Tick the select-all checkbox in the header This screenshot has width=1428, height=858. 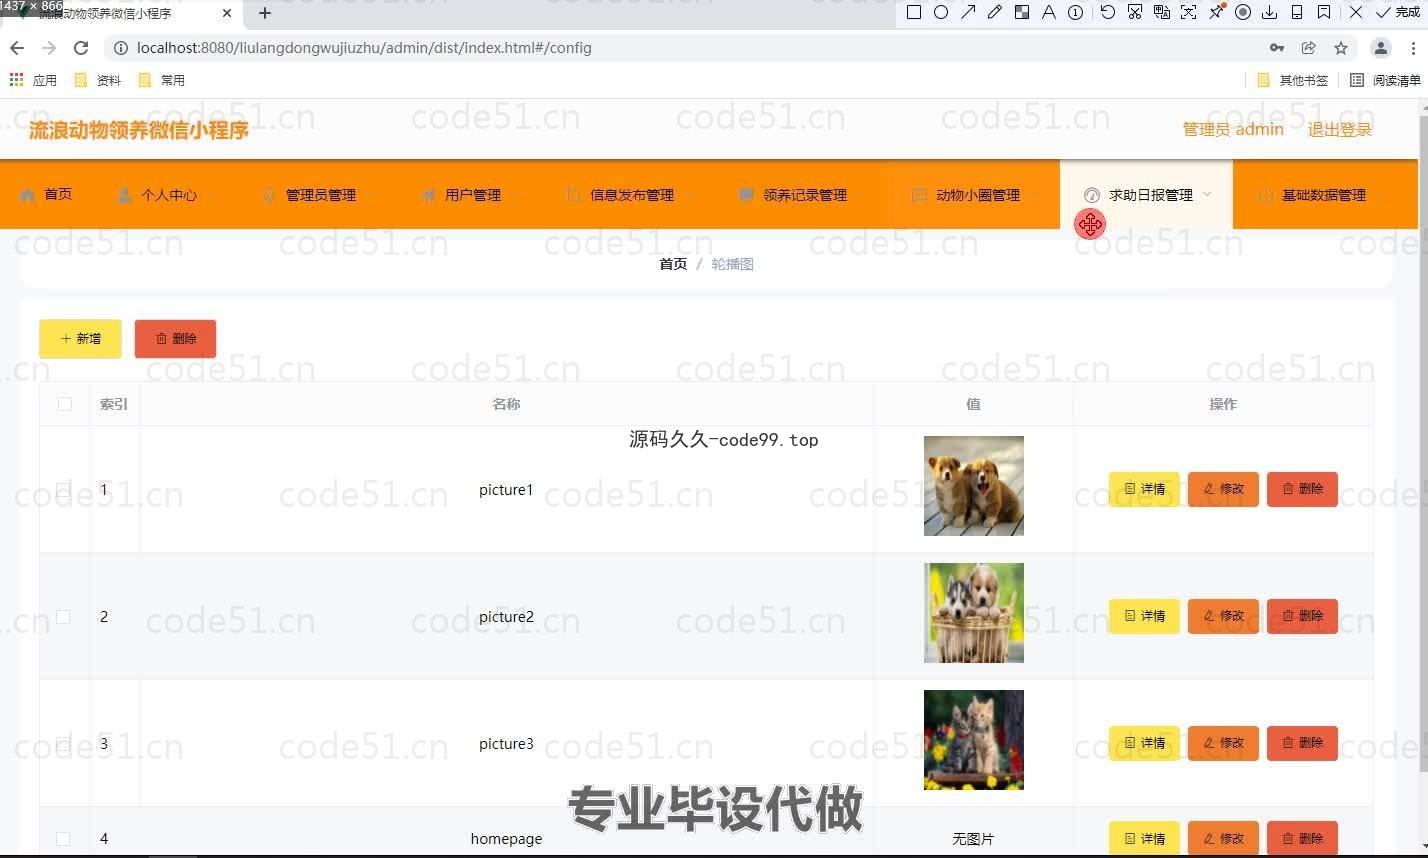(x=65, y=404)
